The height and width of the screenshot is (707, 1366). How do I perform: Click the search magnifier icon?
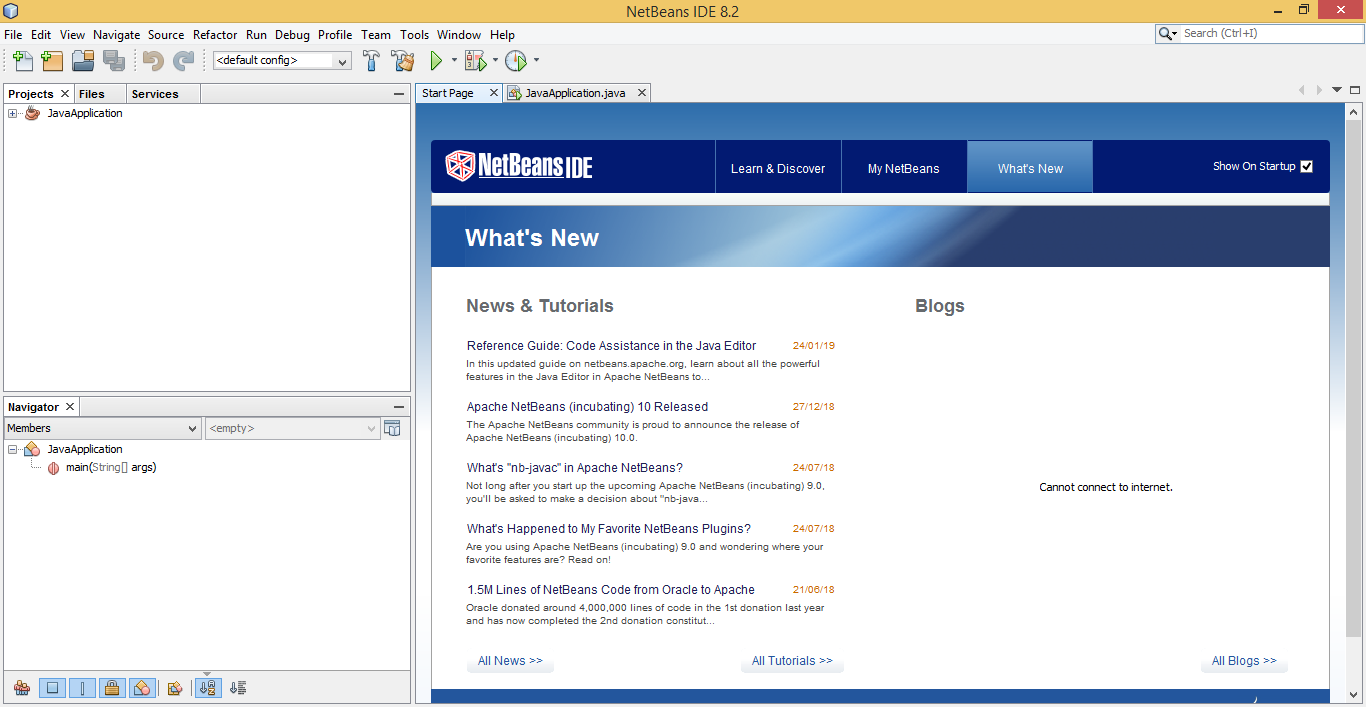[1166, 33]
